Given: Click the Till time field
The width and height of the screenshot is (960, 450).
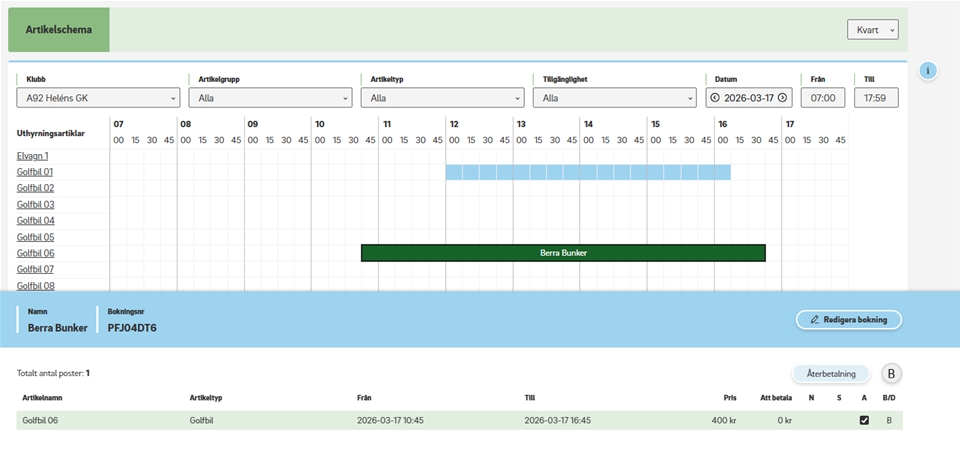Looking at the screenshot, I should pos(875,98).
